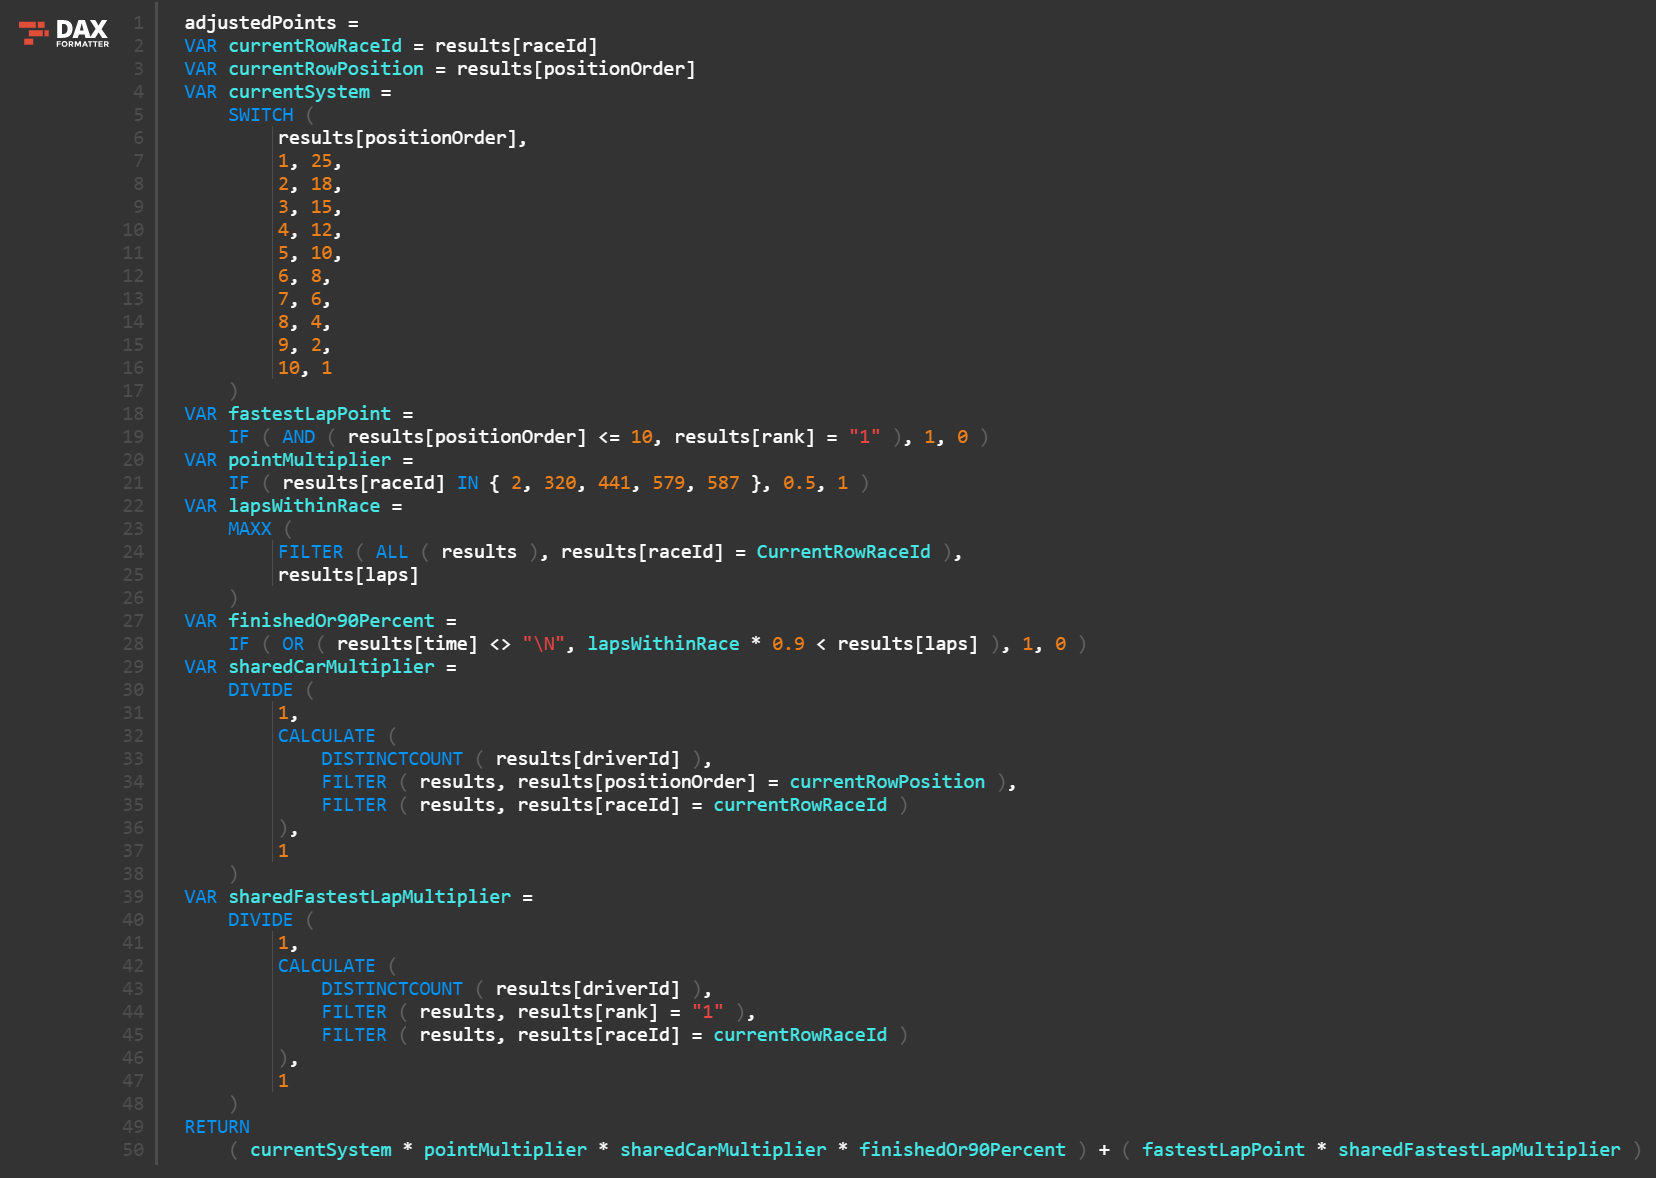Click the finishedOr90Percent variable declaration on line 27
1656x1178 pixels.
coord(331,621)
